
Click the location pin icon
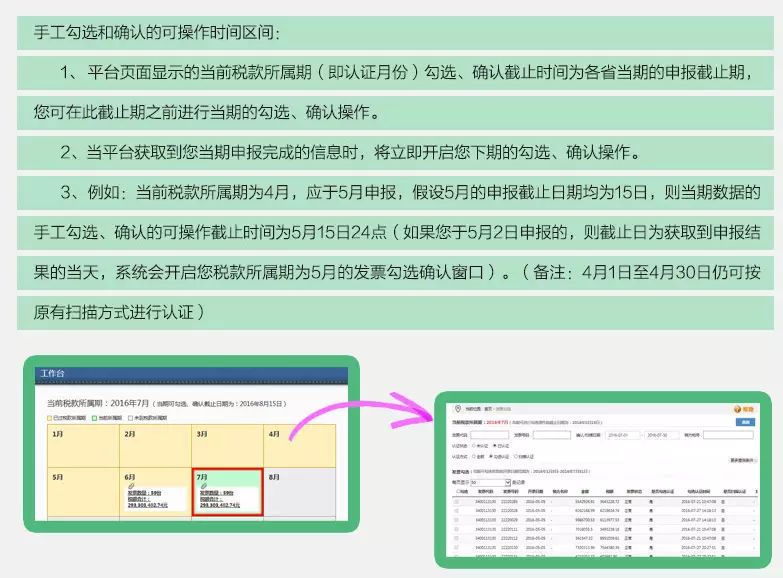pos(458,409)
